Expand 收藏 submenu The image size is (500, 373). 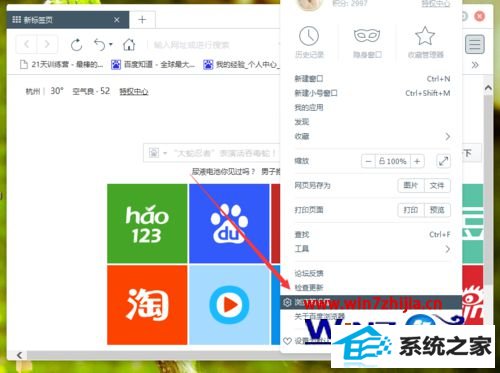point(372,136)
